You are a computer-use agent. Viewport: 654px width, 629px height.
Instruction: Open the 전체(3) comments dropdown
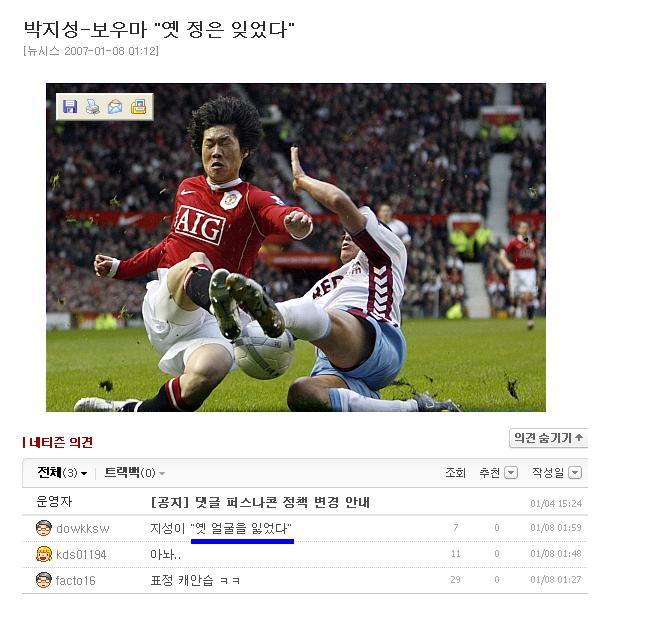click(62, 473)
